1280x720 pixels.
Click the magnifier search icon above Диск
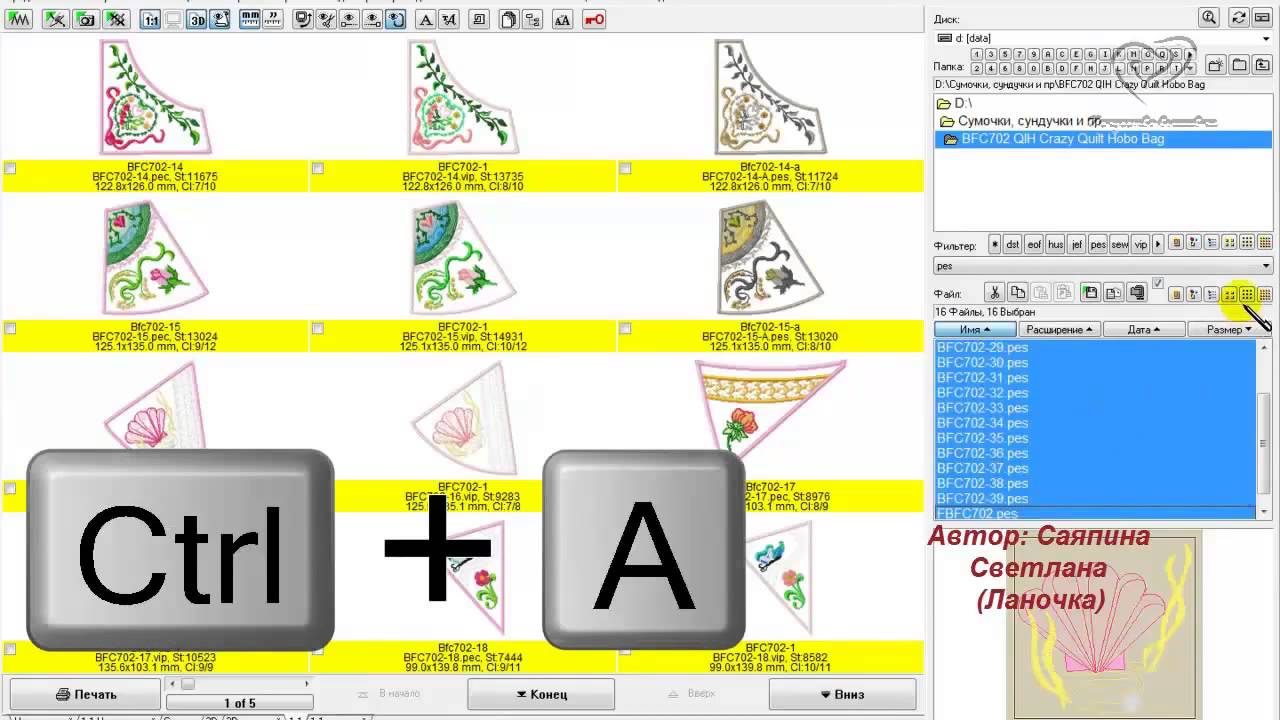click(x=1209, y=17)
